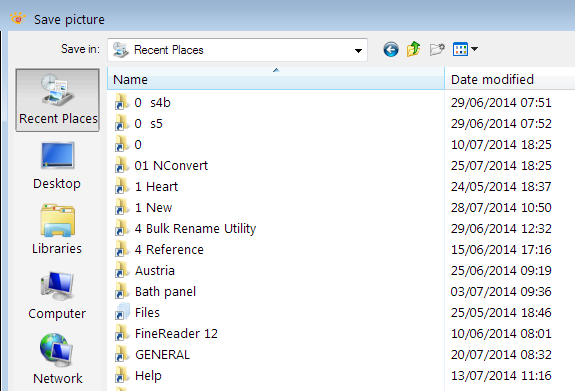Click date '13/07/2014 11:16'

[501, 376]
